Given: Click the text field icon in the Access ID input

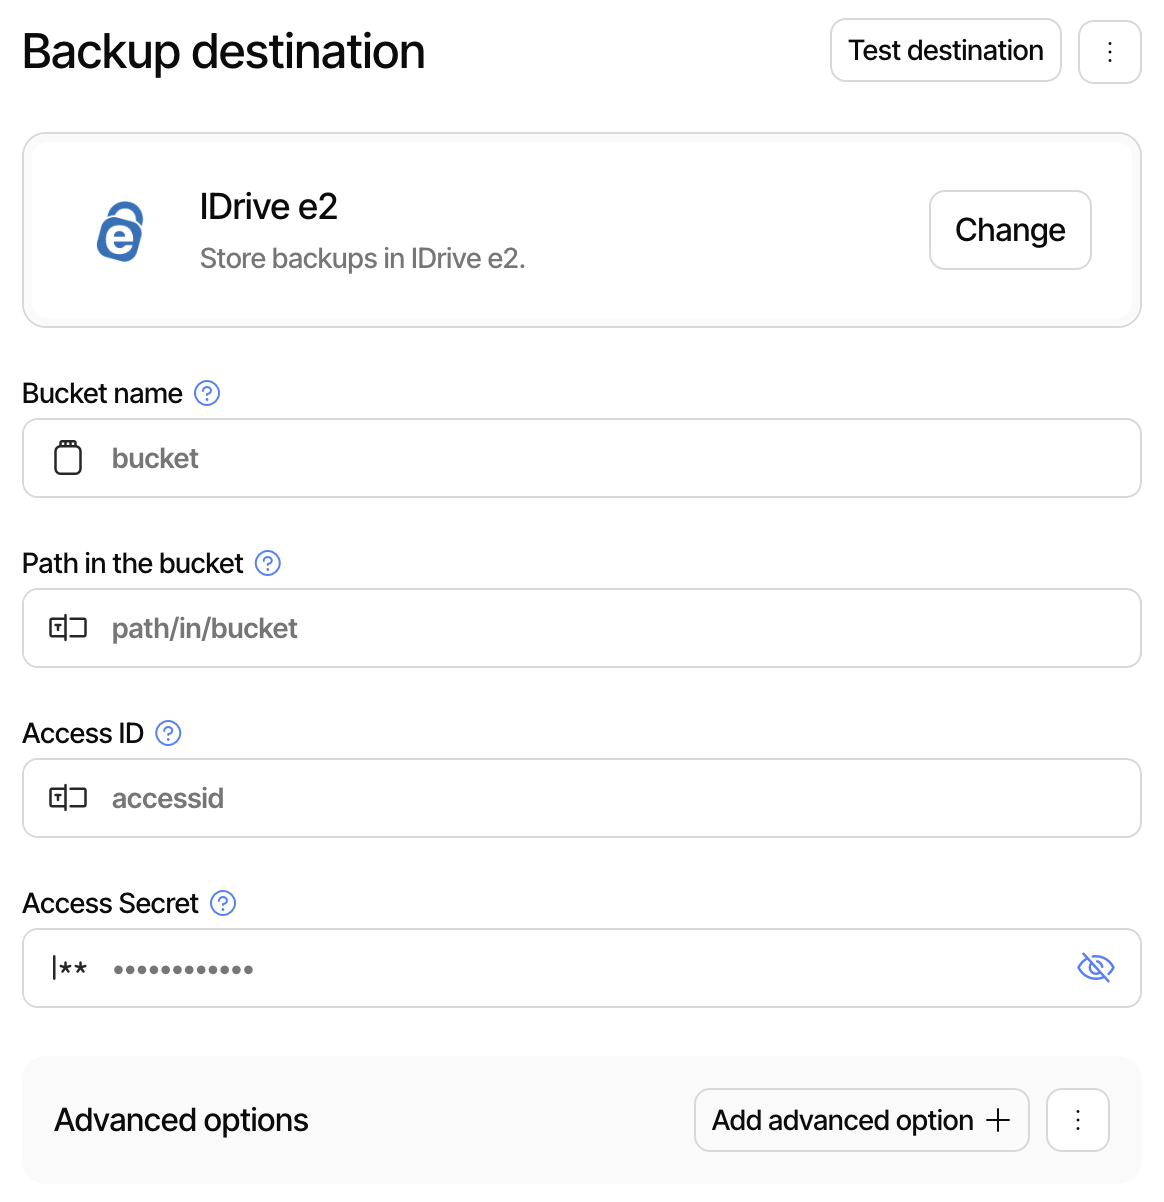Looking at the screenshot, I should [68, 798].
